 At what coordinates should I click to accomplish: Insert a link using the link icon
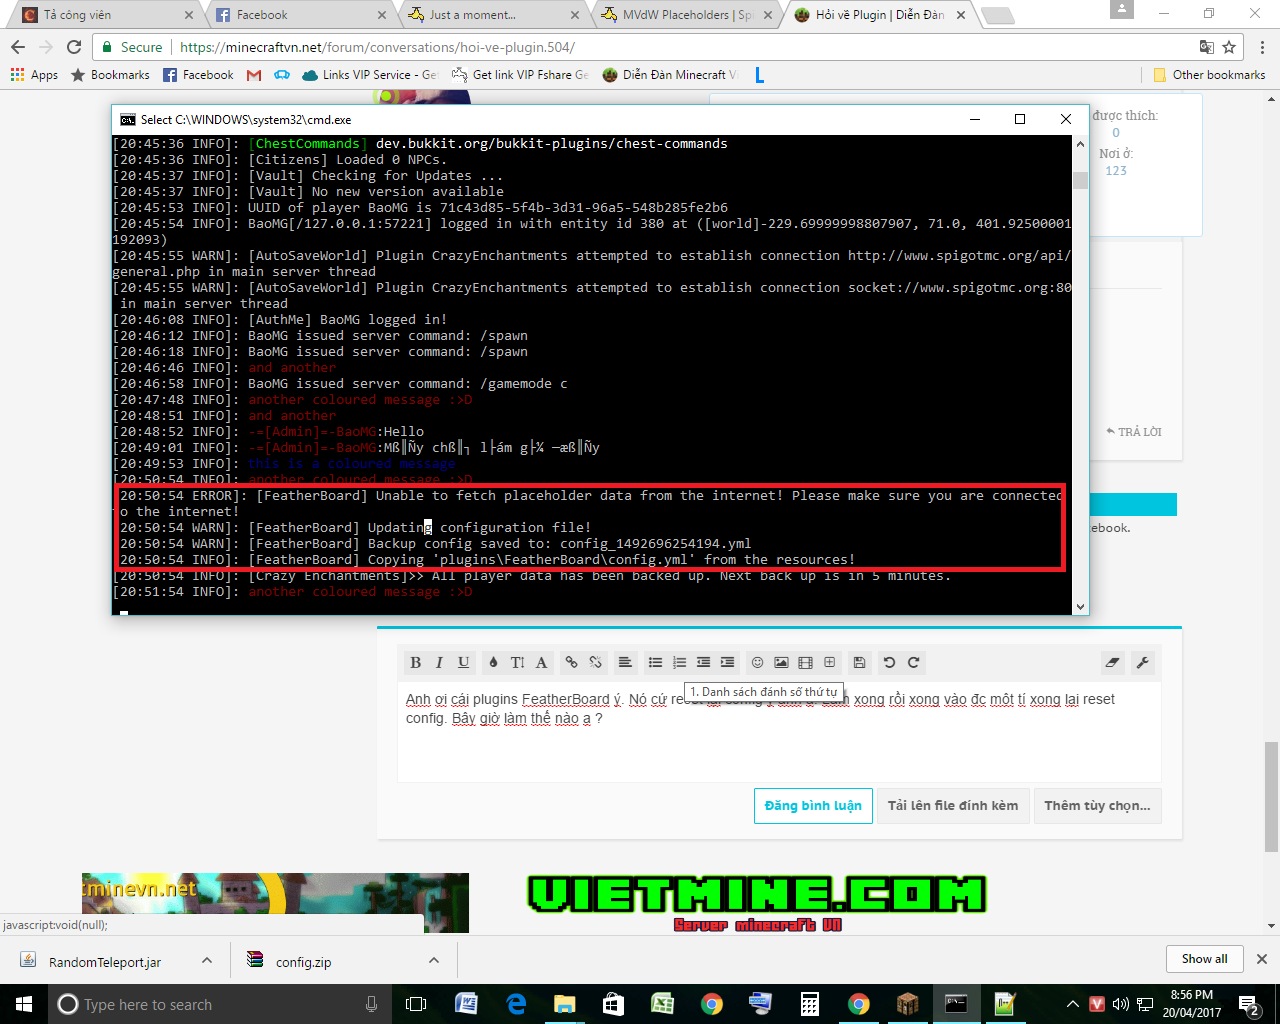tap(570, 662)
